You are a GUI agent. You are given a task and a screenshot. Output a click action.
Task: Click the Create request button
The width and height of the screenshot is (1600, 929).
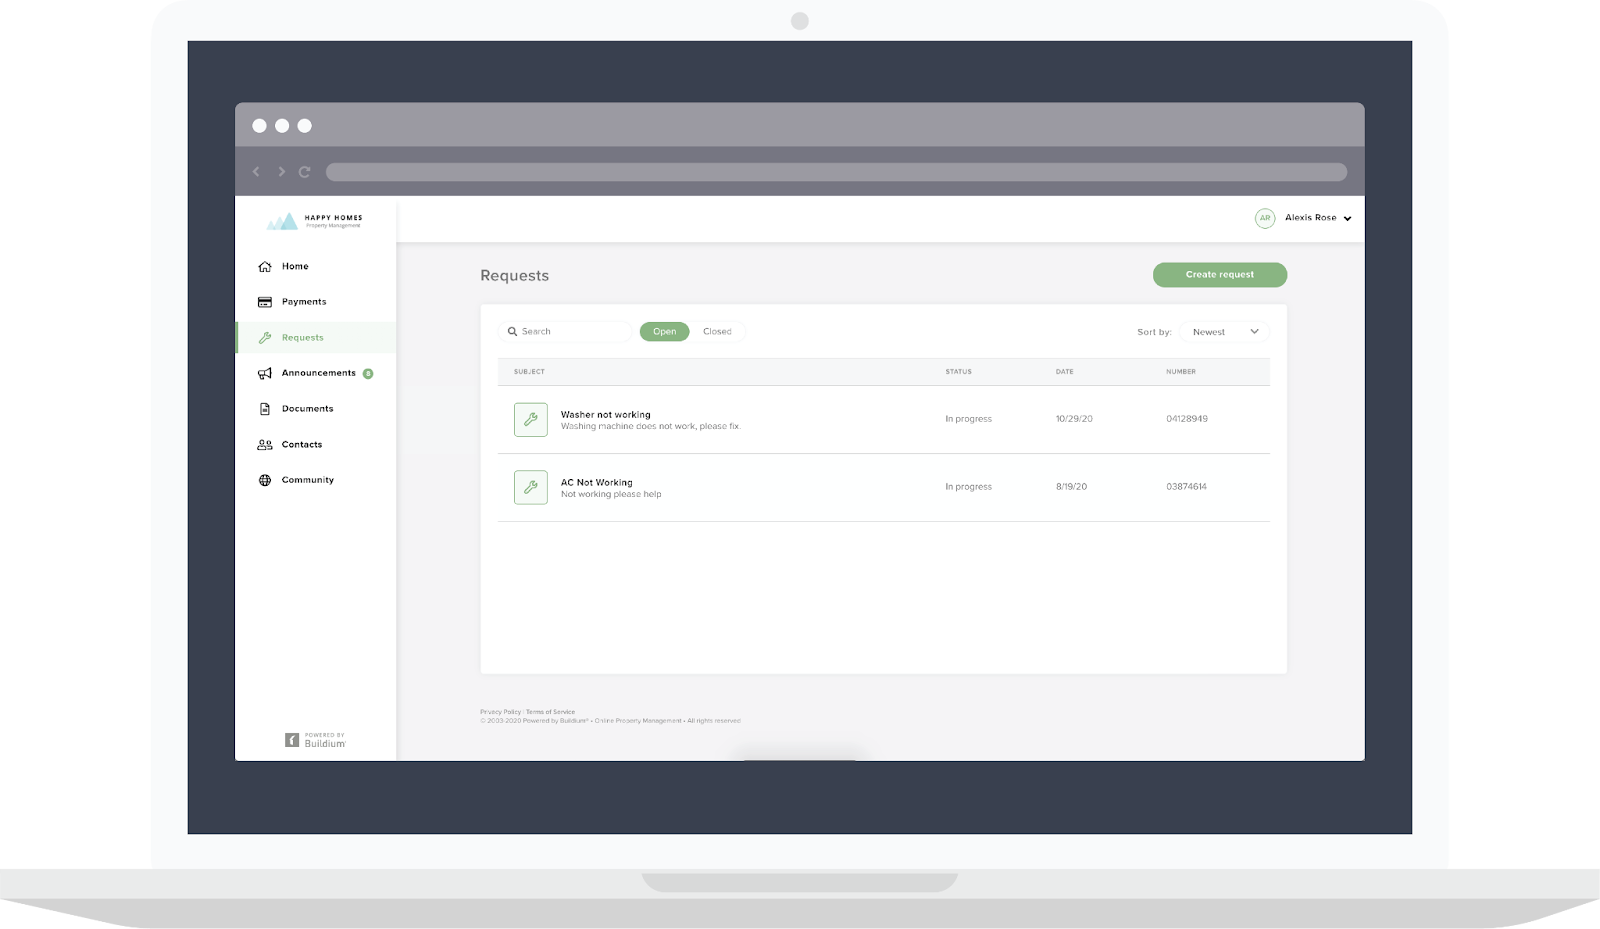point(1220,275)
